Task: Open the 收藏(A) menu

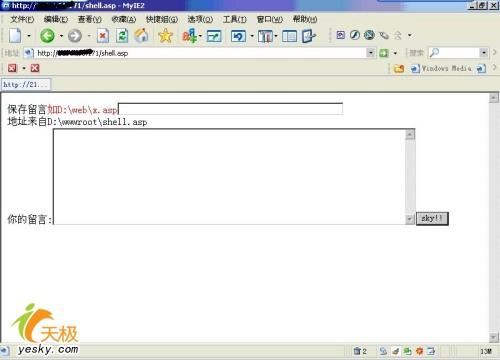Action: click(x=124, y=20)
